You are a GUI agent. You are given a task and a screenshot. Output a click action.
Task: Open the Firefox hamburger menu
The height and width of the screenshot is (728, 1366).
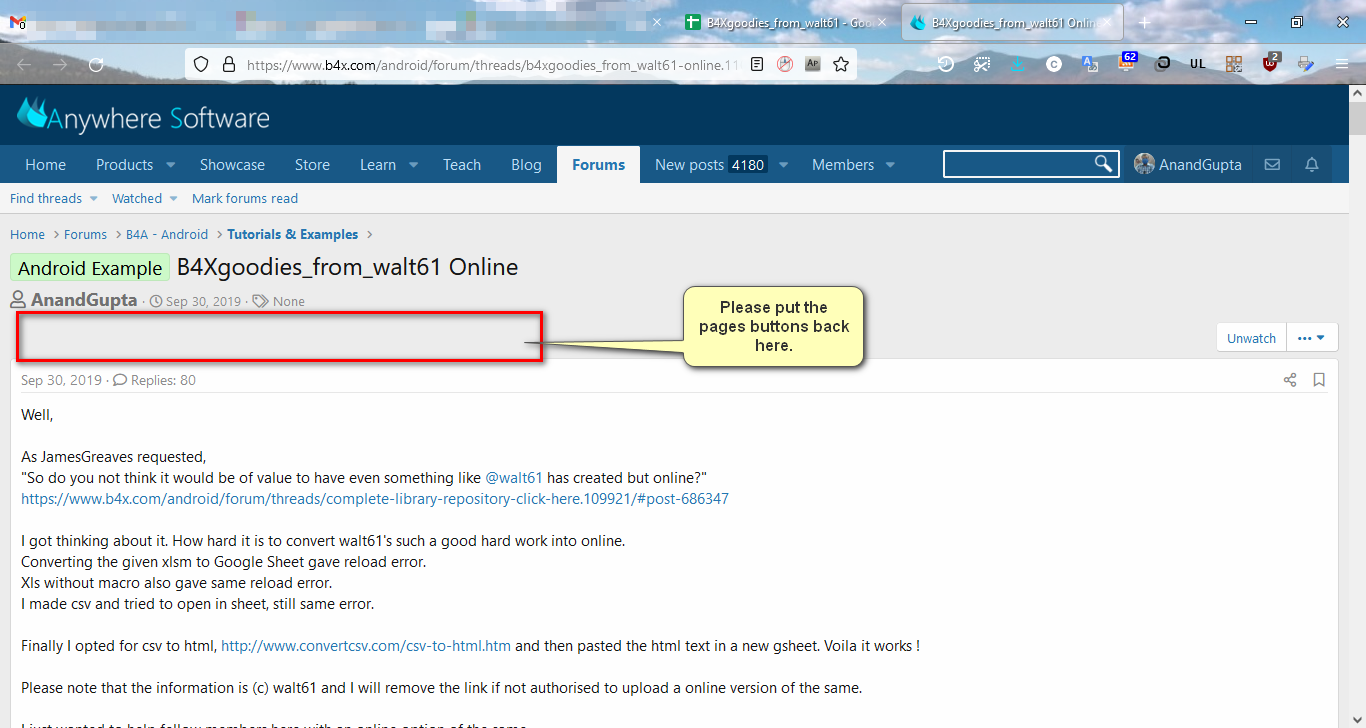[x=1342, y=64]
